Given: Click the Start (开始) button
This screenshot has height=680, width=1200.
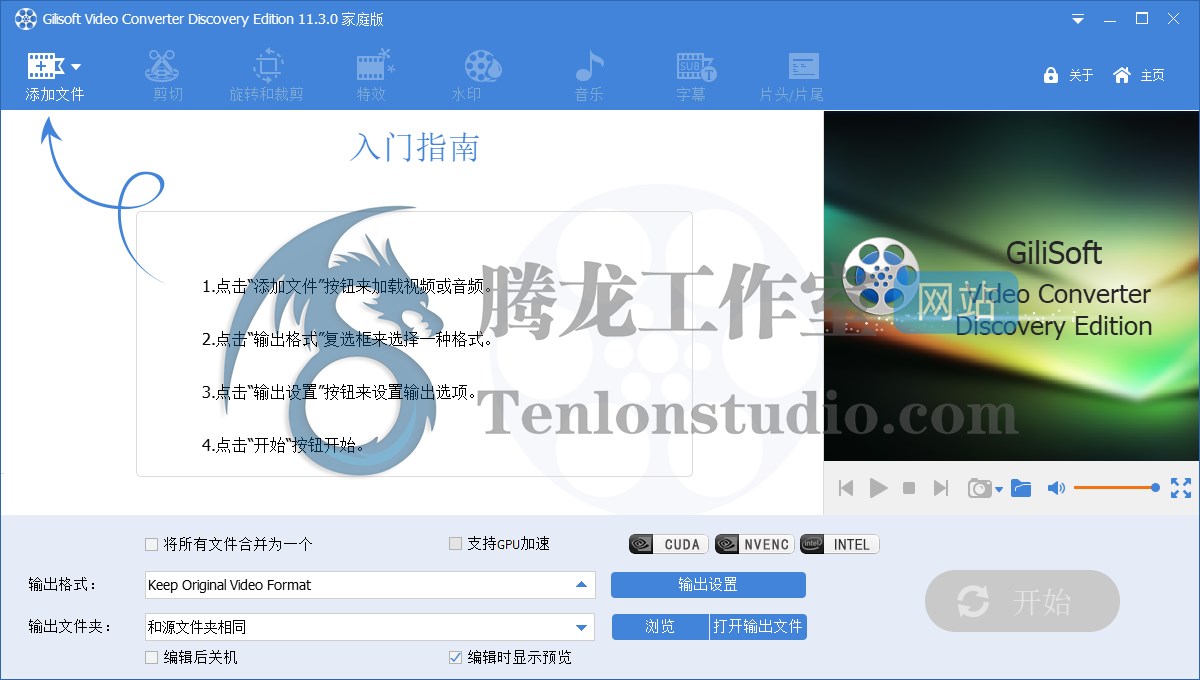Looking at the screenshot, I should (x=1022, y=601).
